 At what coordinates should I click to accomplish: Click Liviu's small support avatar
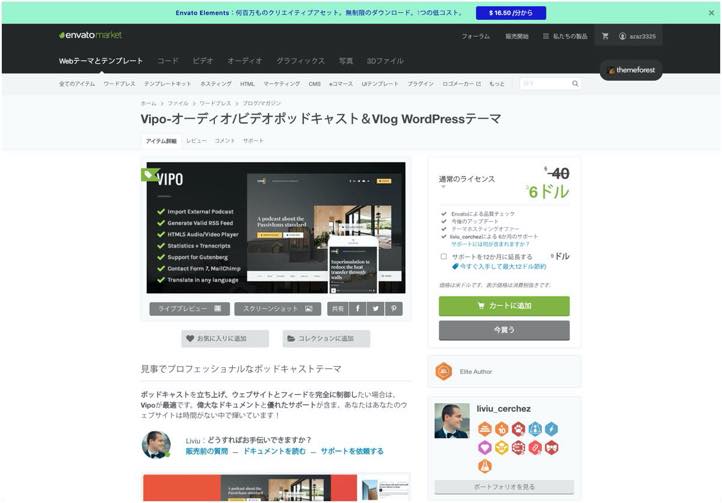coord(156,445)
